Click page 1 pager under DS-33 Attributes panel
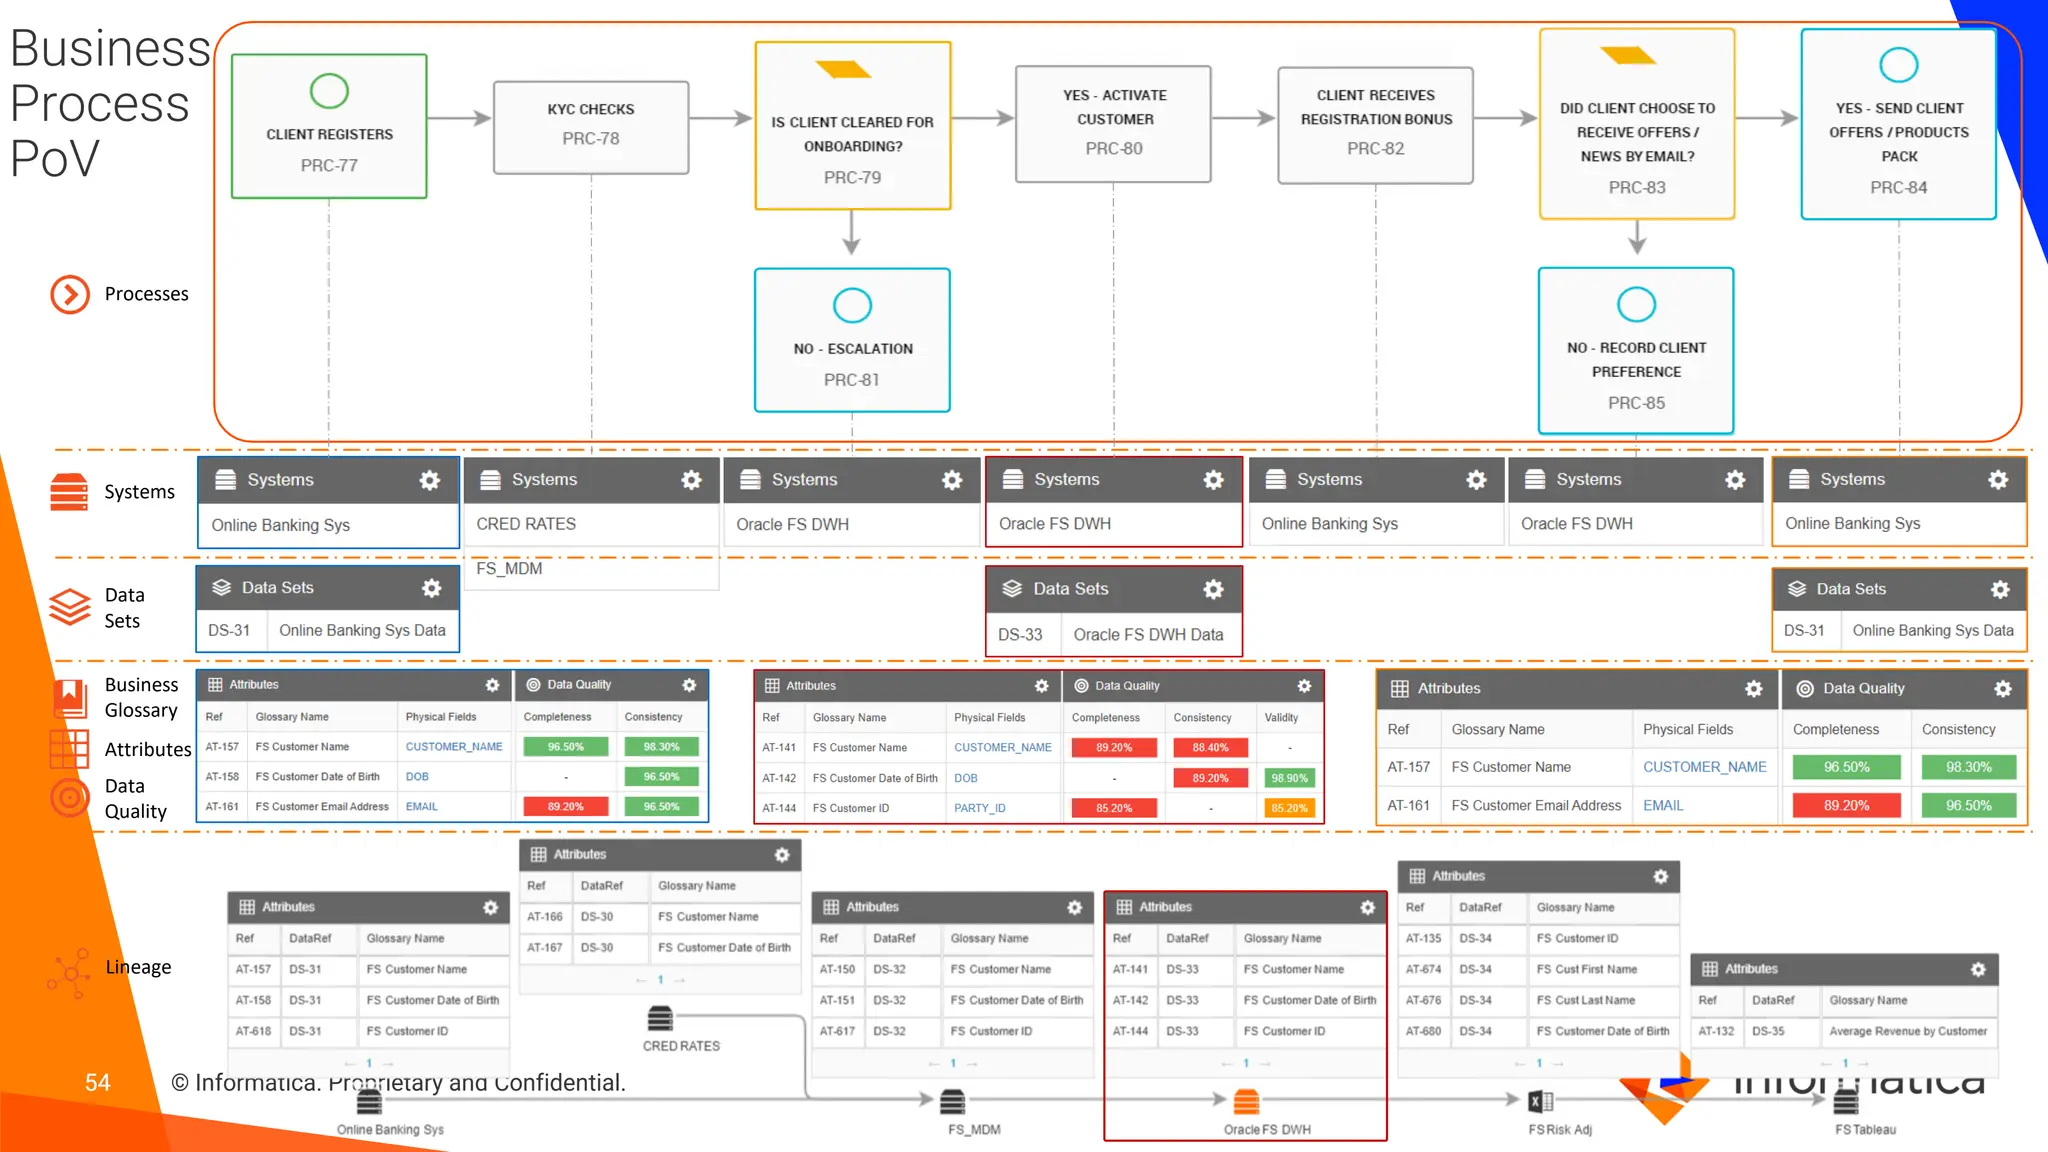This screenshot has height=1152, width=2048. pos(1246,1063)
